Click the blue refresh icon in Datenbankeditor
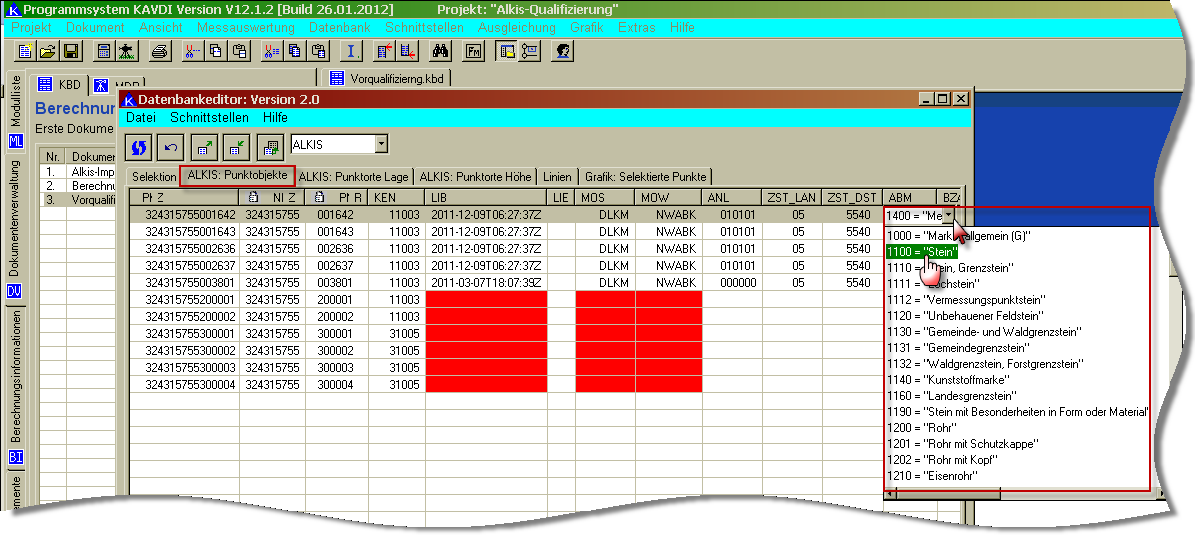 [139, 147]
